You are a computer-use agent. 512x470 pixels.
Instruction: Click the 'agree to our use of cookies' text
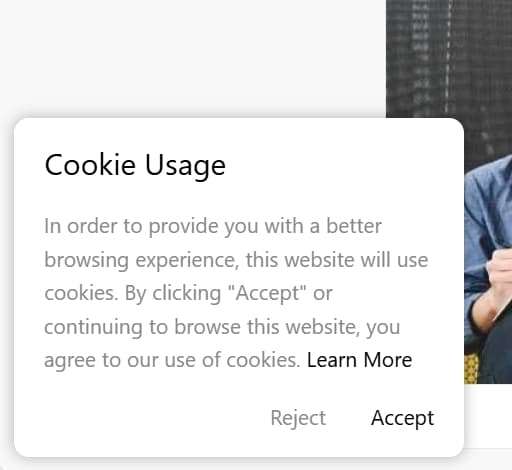pos(172,360)
